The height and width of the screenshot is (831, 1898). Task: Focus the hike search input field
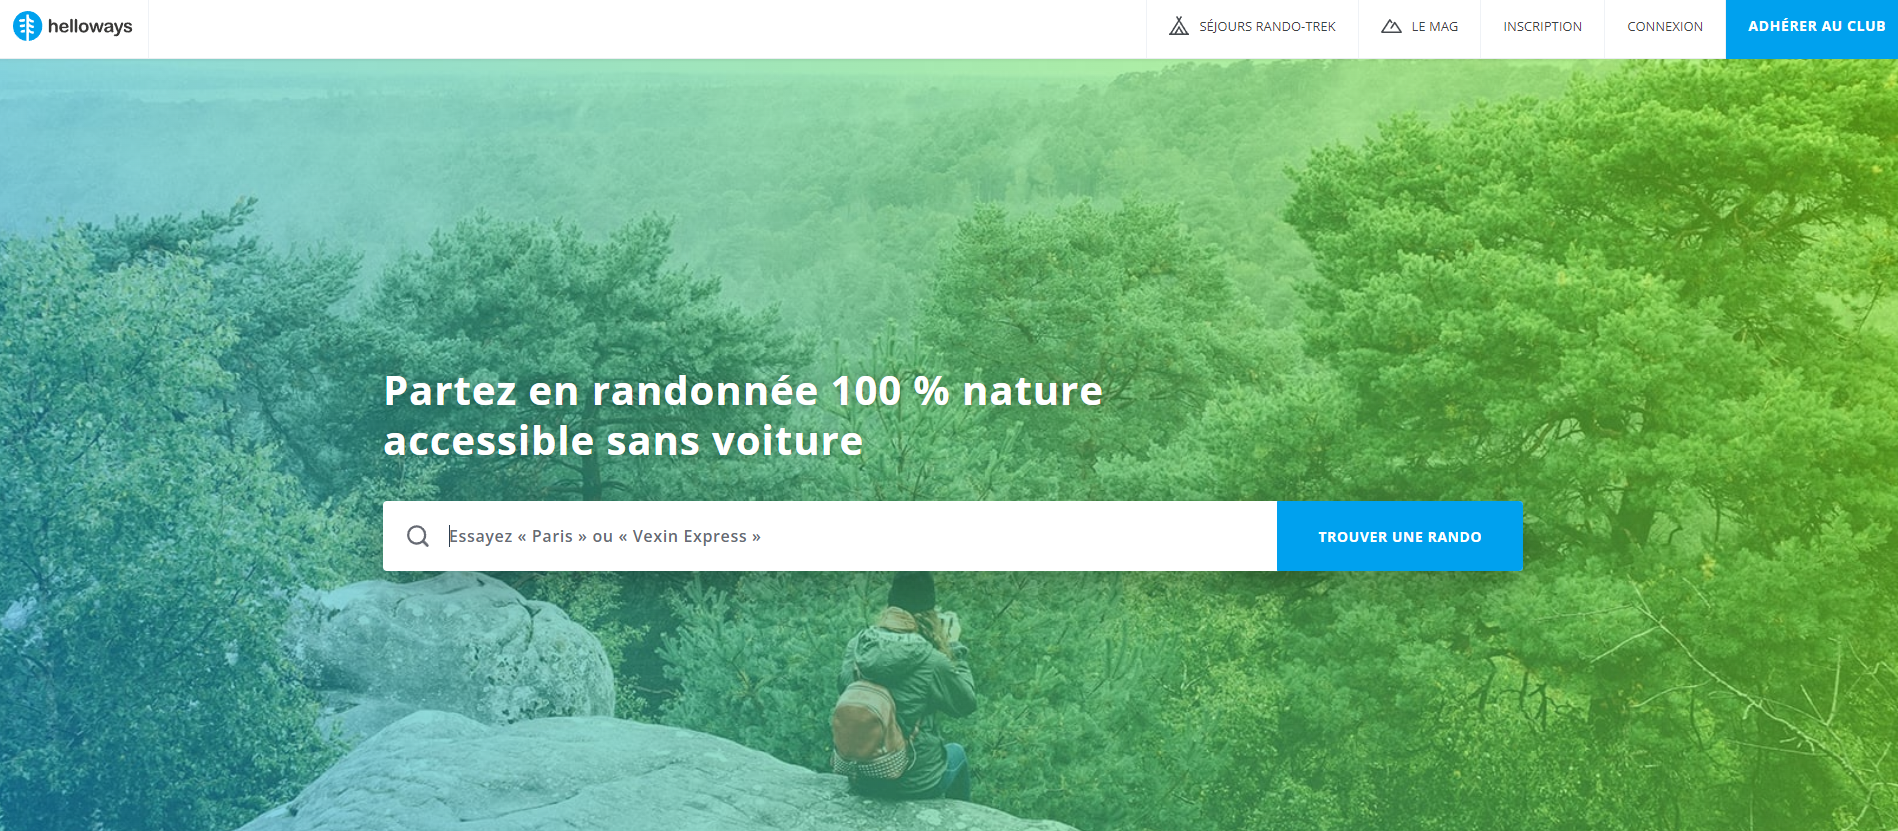(x=830, y=536)
